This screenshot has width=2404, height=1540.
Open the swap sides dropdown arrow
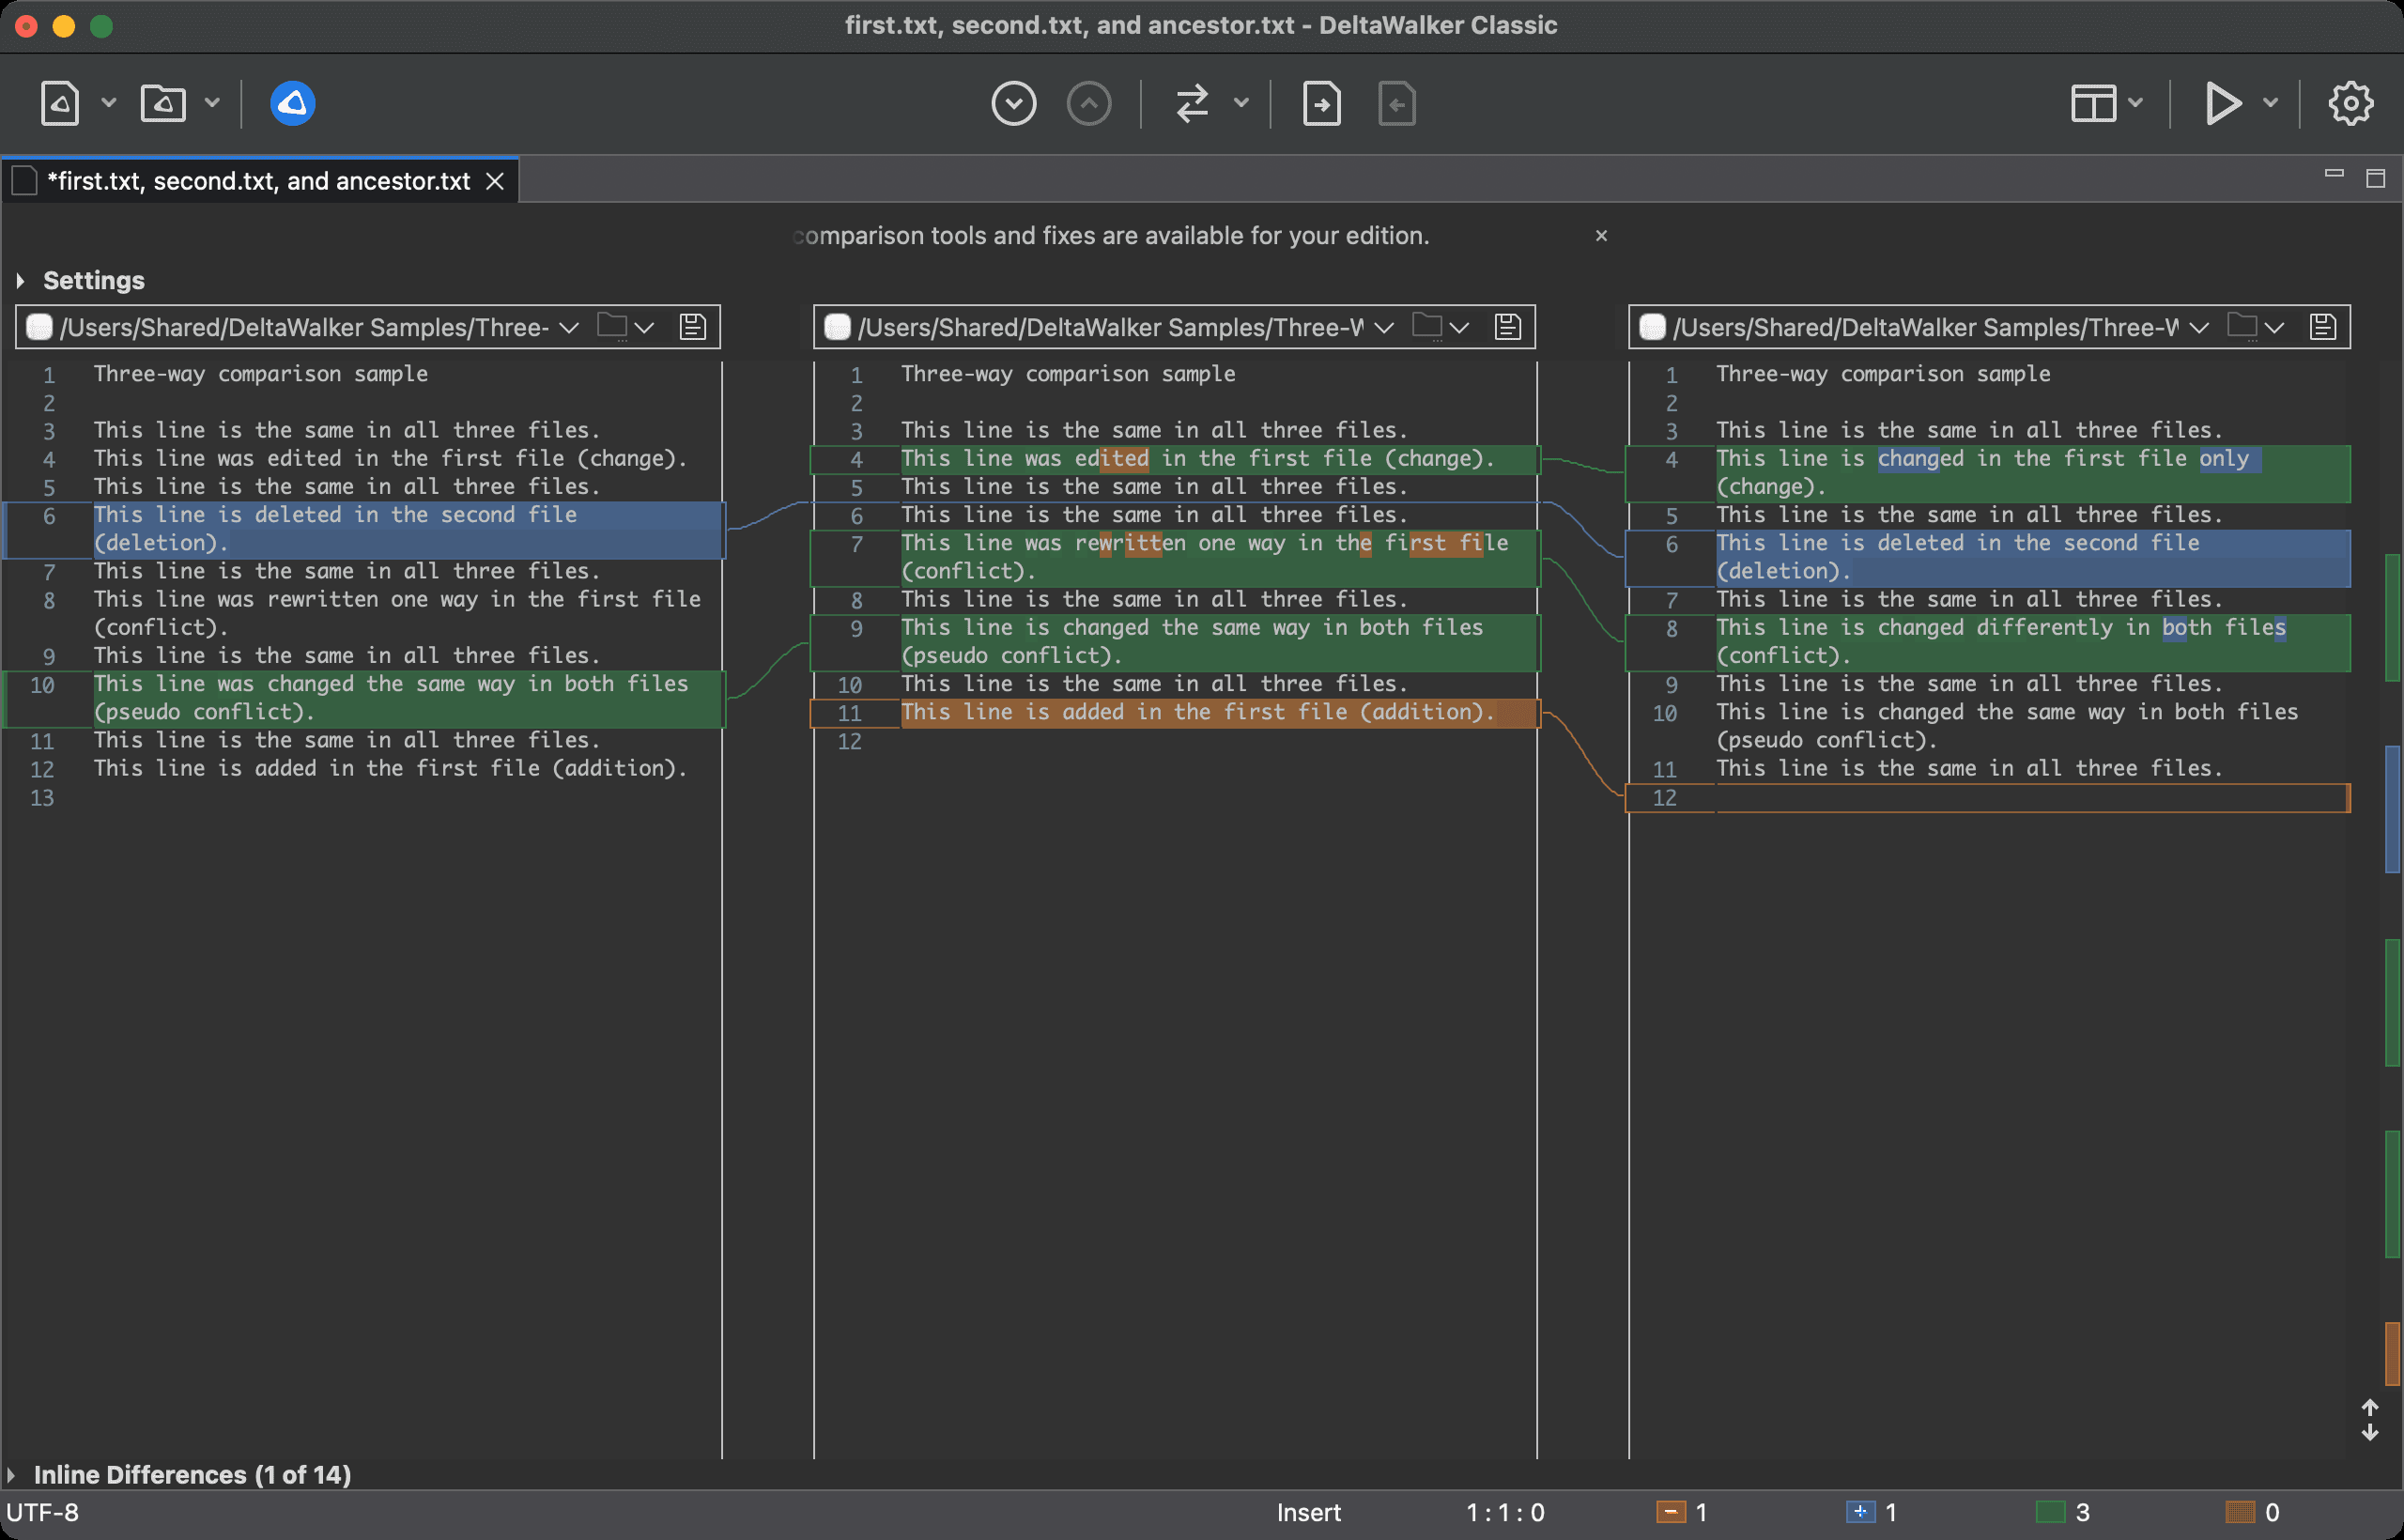tap(1241, 103)
